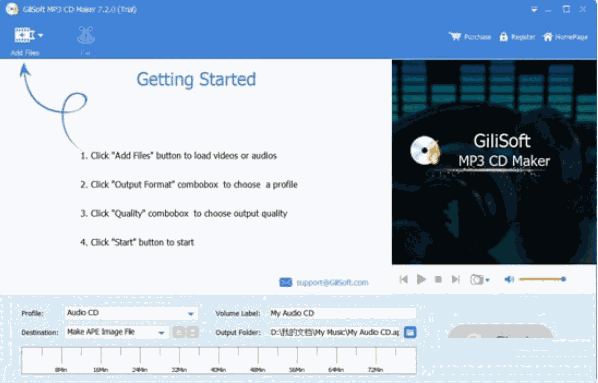Open the title bar options menu arrow

coord(534,10)
